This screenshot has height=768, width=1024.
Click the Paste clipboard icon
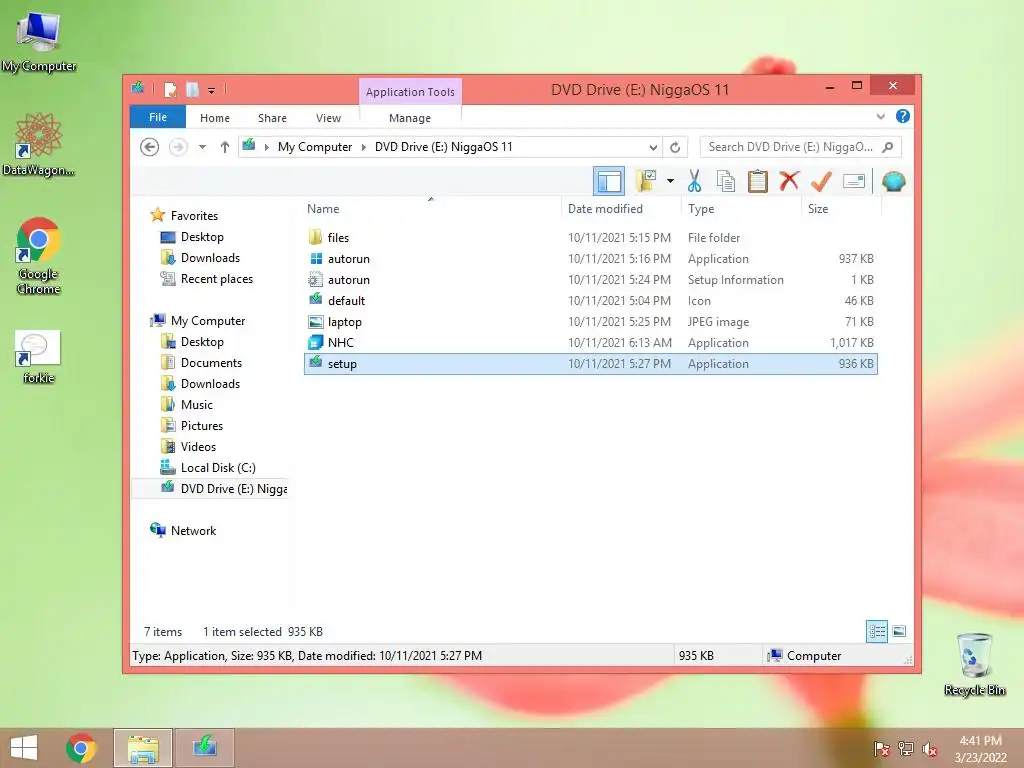click(758, 181)
